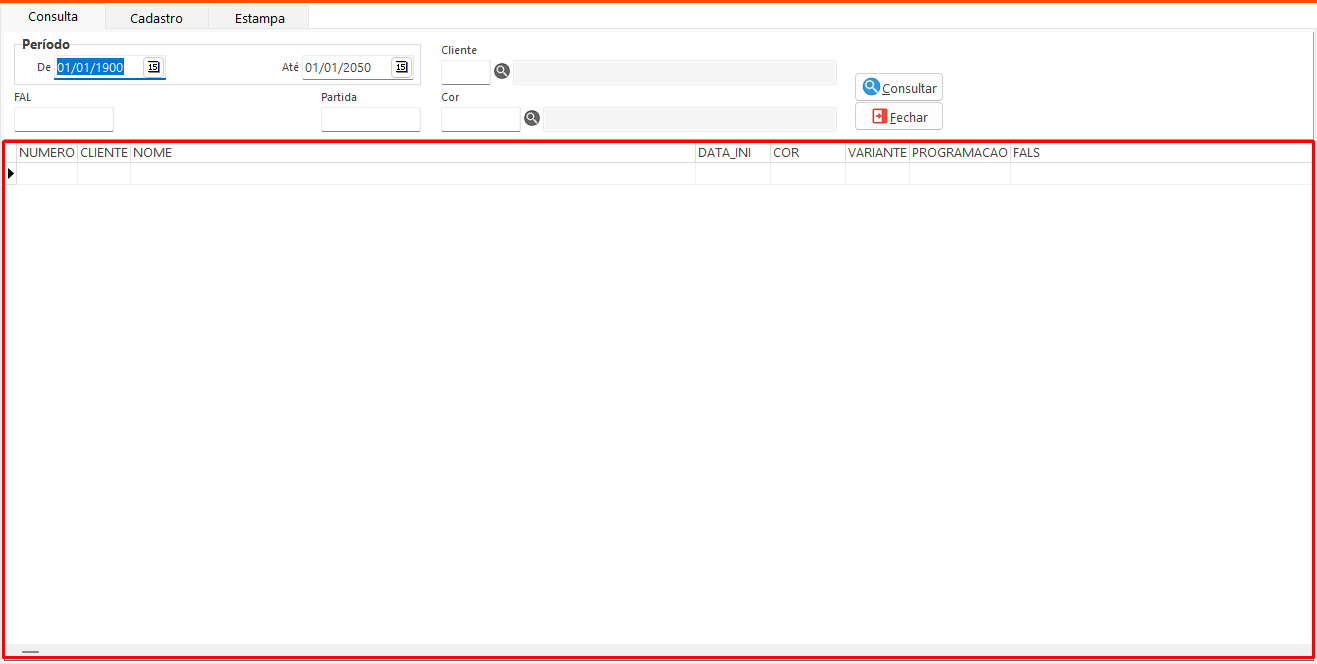Open the calendar picker for De date
Screen dimensions: 1317x664
point(153,67)
